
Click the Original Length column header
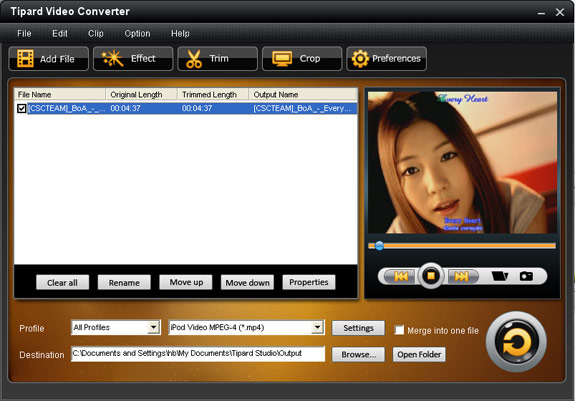[142, 95]
